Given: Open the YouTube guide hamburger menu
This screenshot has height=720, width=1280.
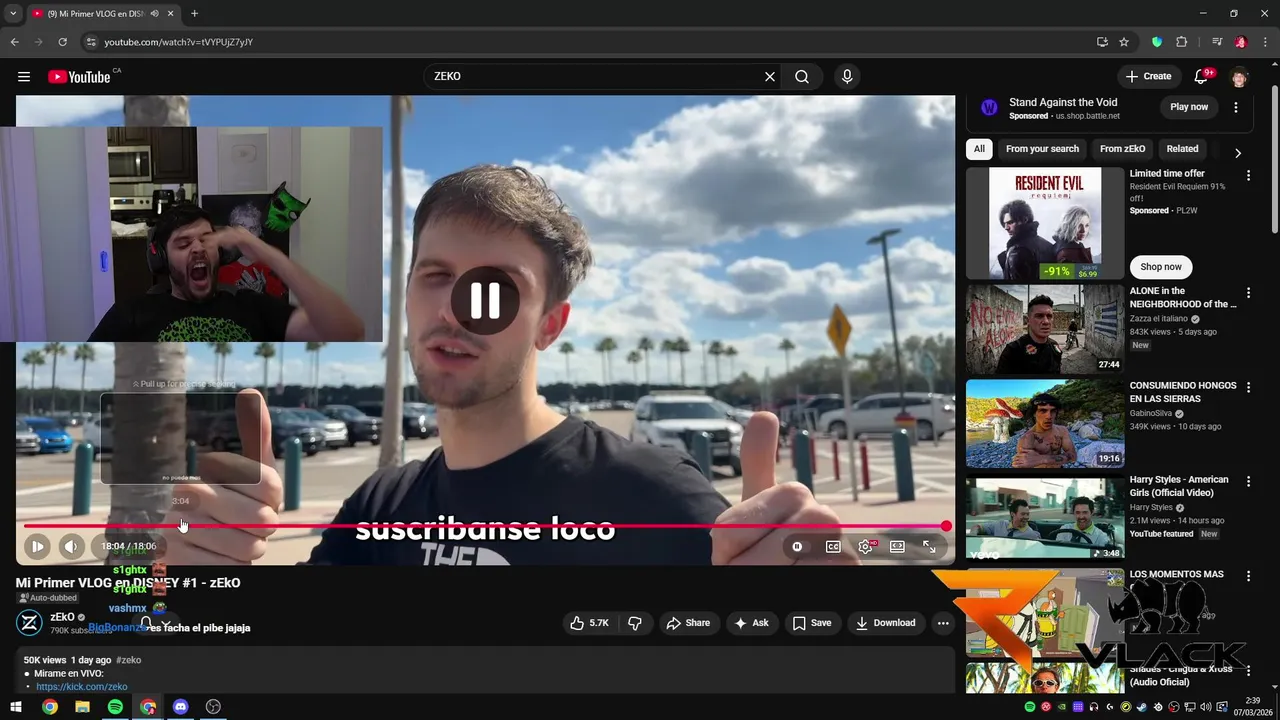Looking at the screenshot, I should pyautogui.click(x=24, y=77).
